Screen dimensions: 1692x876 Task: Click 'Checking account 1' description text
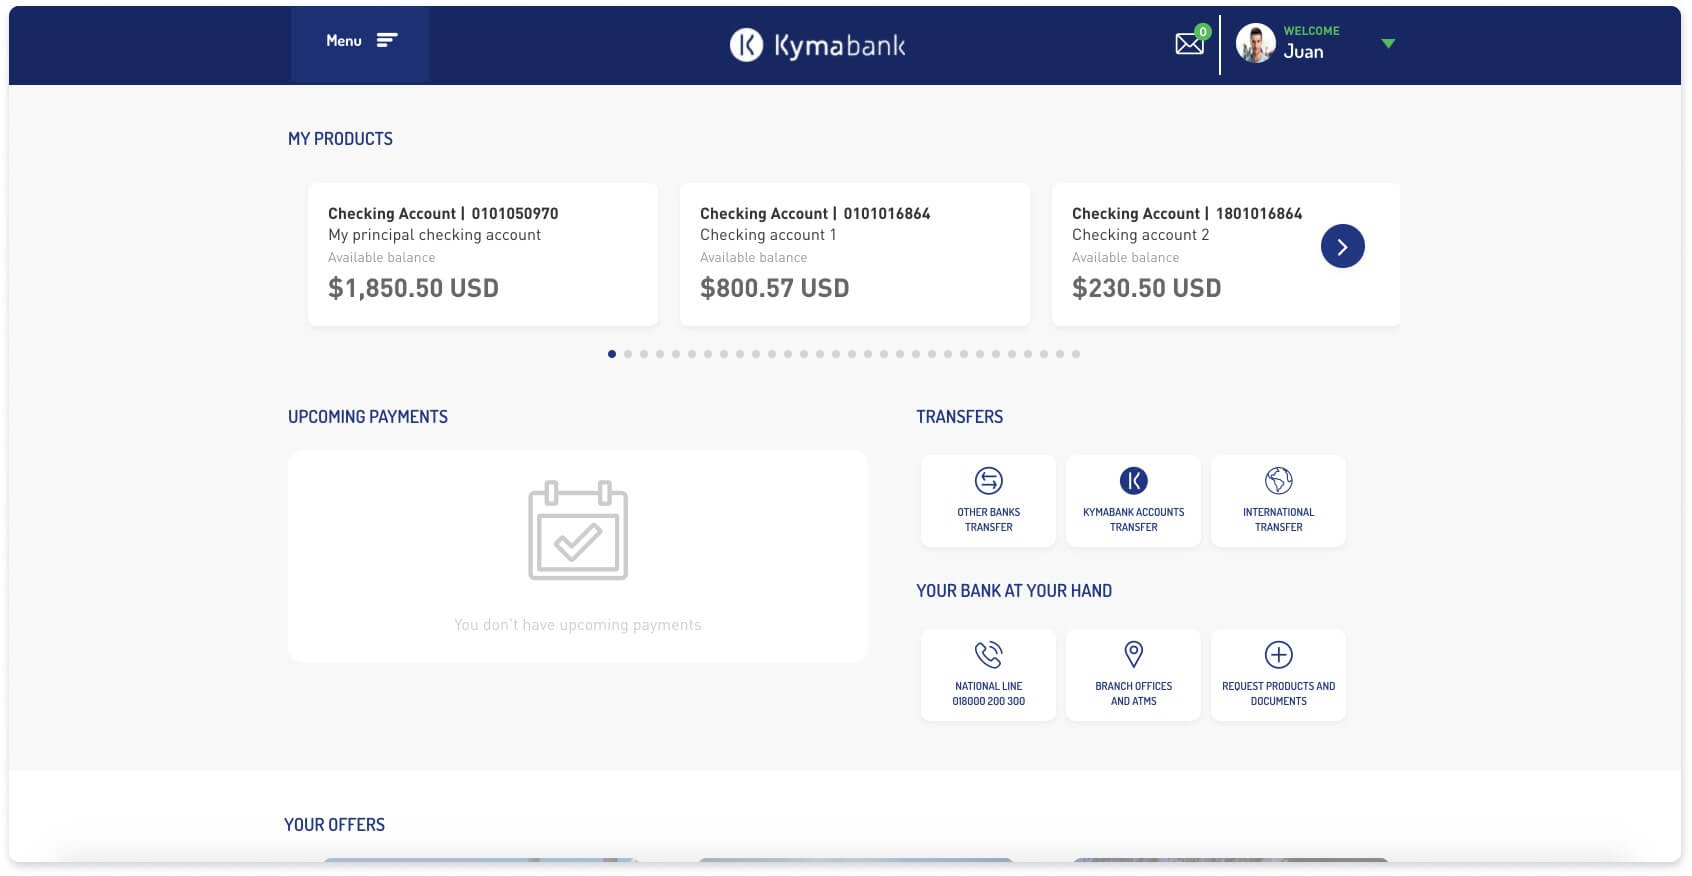pos(768,235)
